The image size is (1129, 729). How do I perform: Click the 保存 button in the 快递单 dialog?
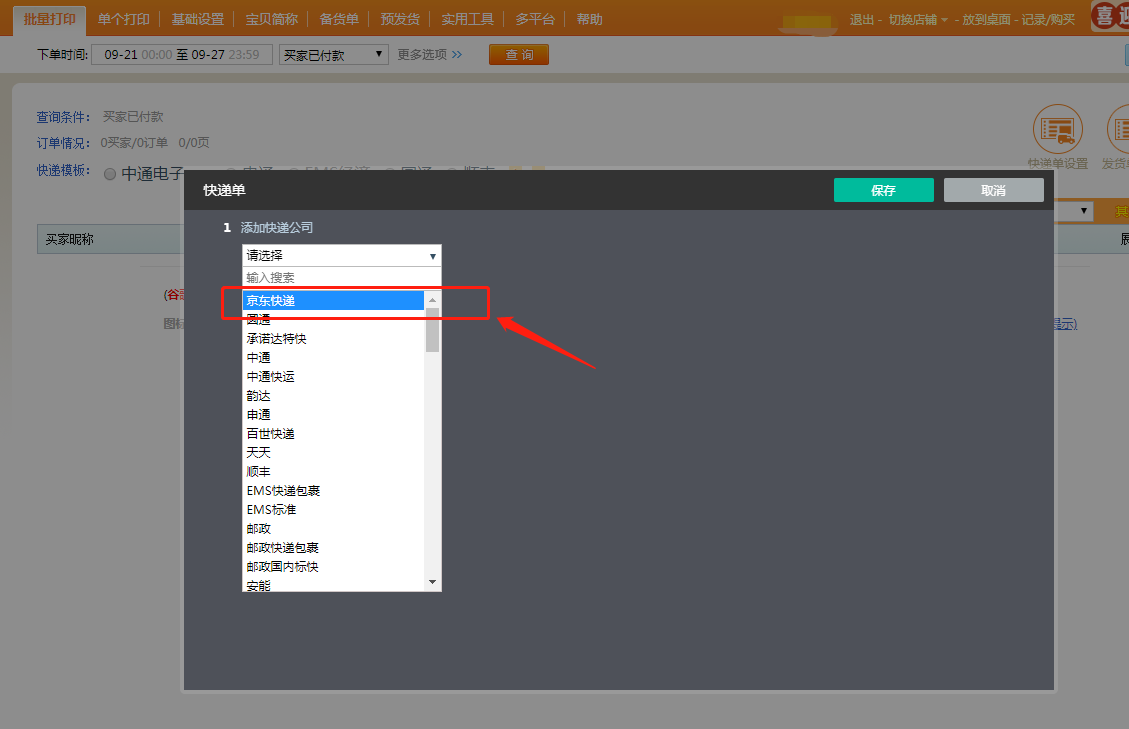[x=883, y=190]
